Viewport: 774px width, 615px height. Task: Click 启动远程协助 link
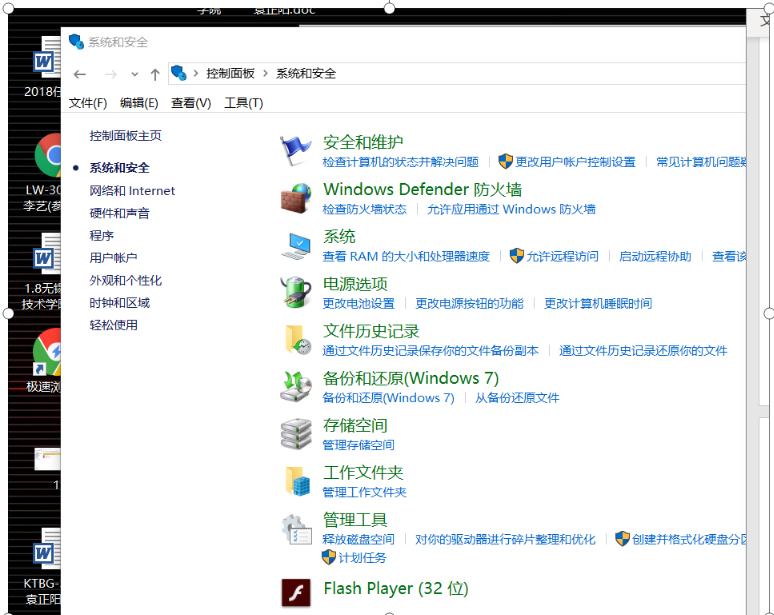[x=656, y=256]
